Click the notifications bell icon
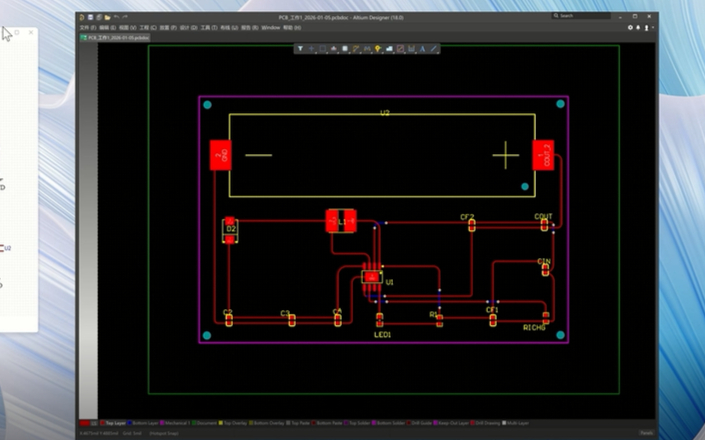Image resolution: width=705 pixels, height=440 pixels. pyautogui.click(x=638, y=27)
